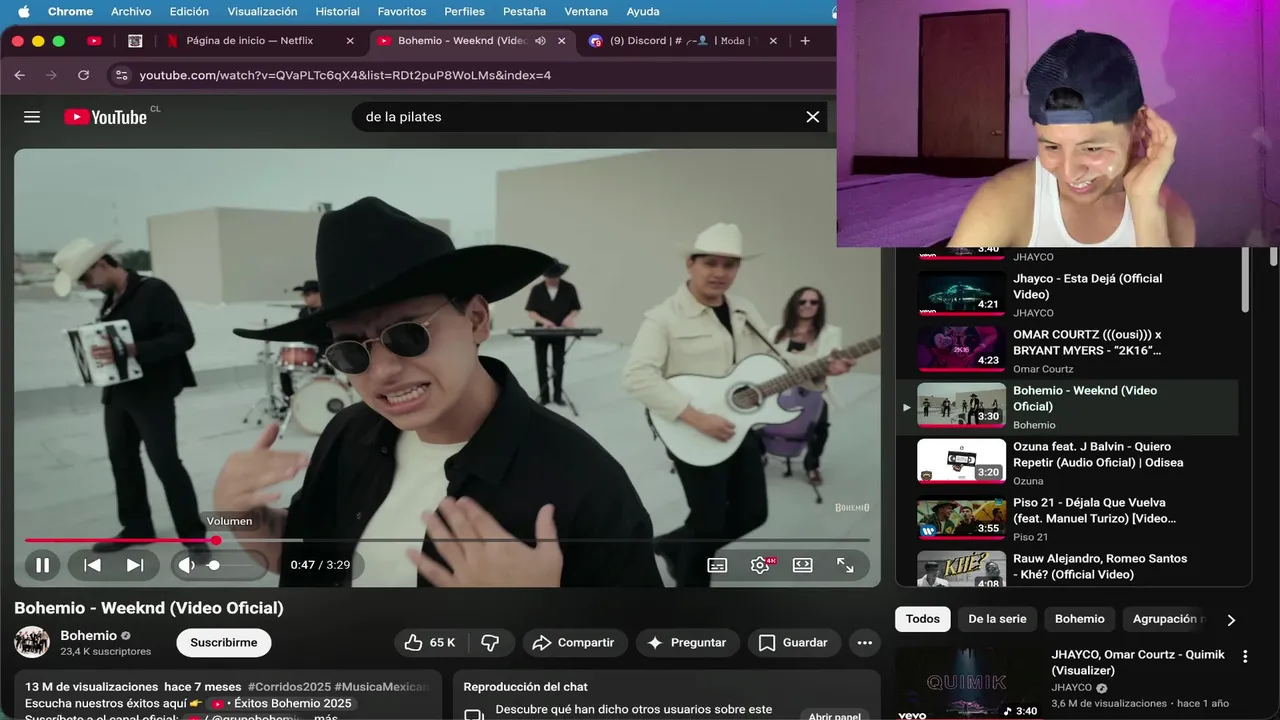Open the Bohemio channel name link
Viewport: 1280px width, 720px height.
coord(88,636)
